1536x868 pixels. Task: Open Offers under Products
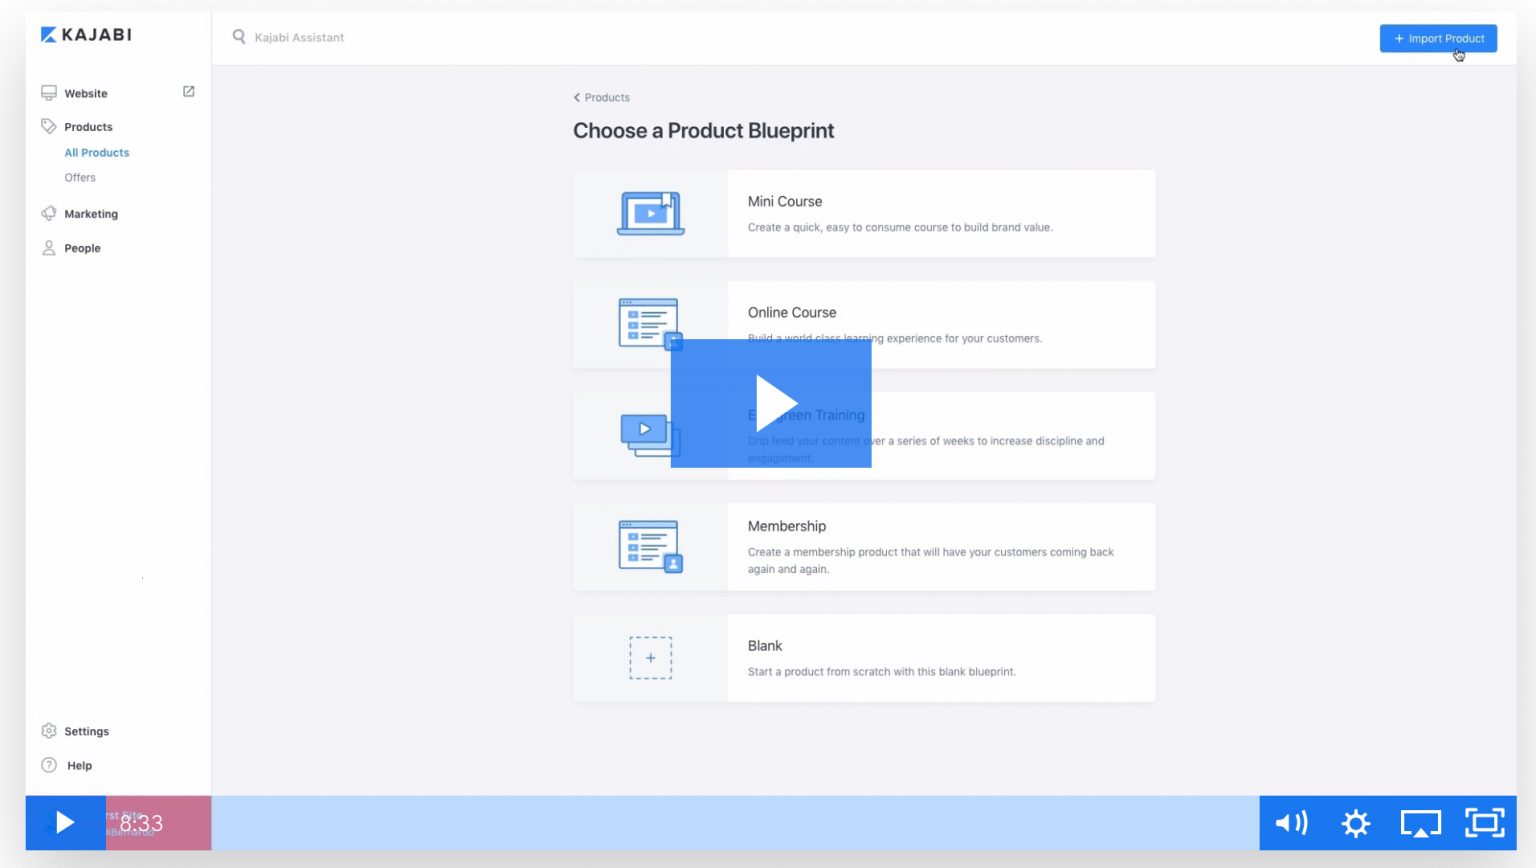tap(80, 178)
